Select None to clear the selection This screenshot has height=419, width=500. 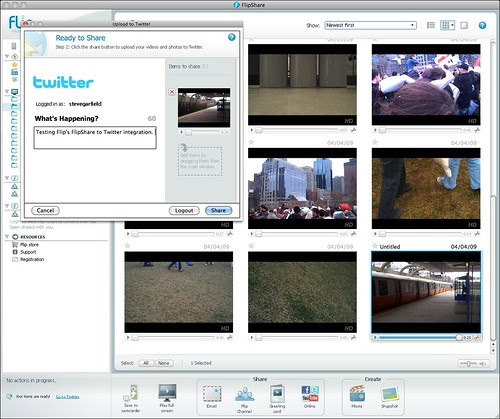point(164,363)
